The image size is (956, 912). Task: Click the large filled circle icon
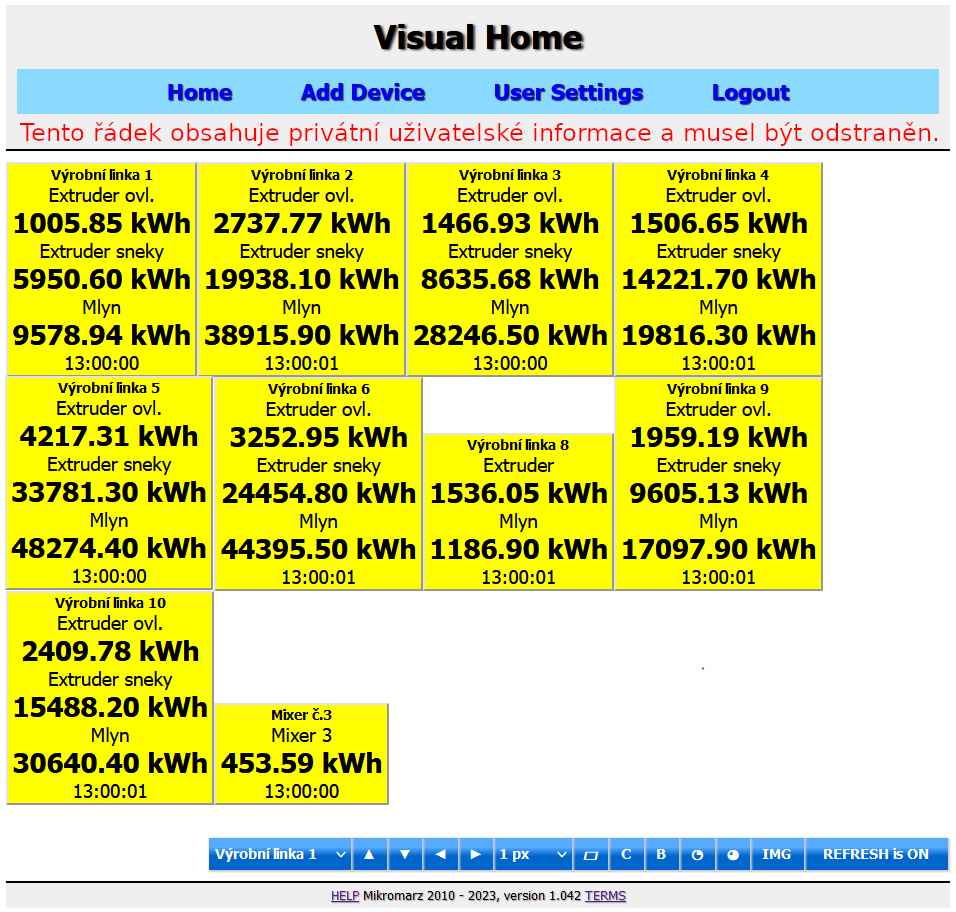733,854
